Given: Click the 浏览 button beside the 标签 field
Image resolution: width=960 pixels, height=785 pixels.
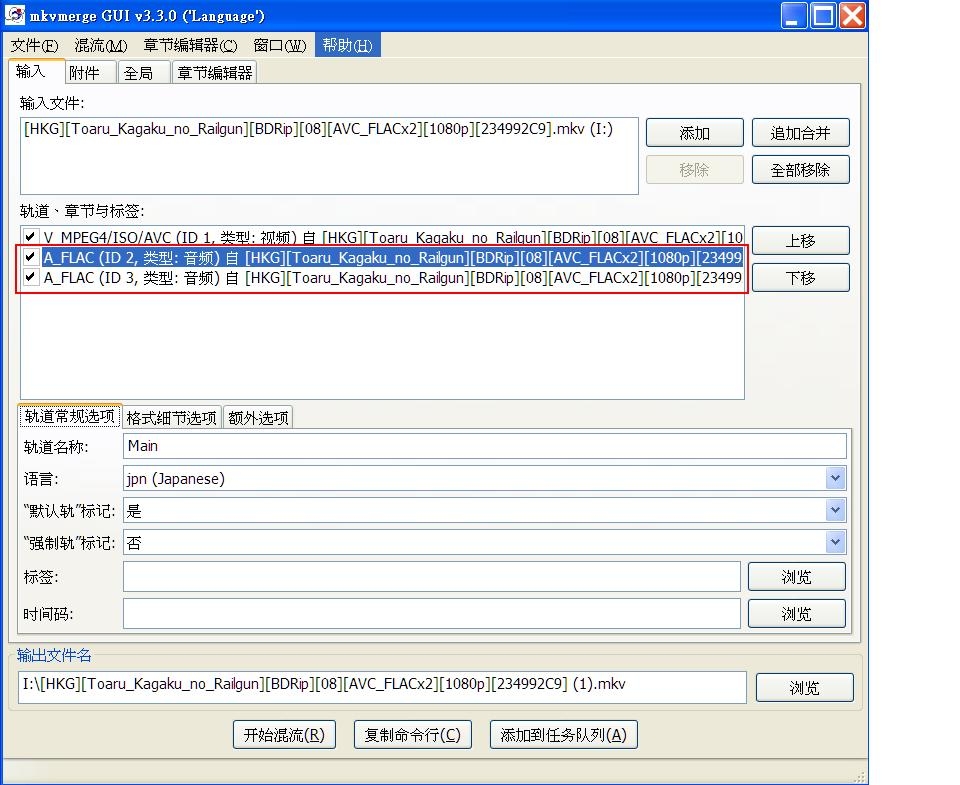Looking at the screenshot, I should click(797, 577).
